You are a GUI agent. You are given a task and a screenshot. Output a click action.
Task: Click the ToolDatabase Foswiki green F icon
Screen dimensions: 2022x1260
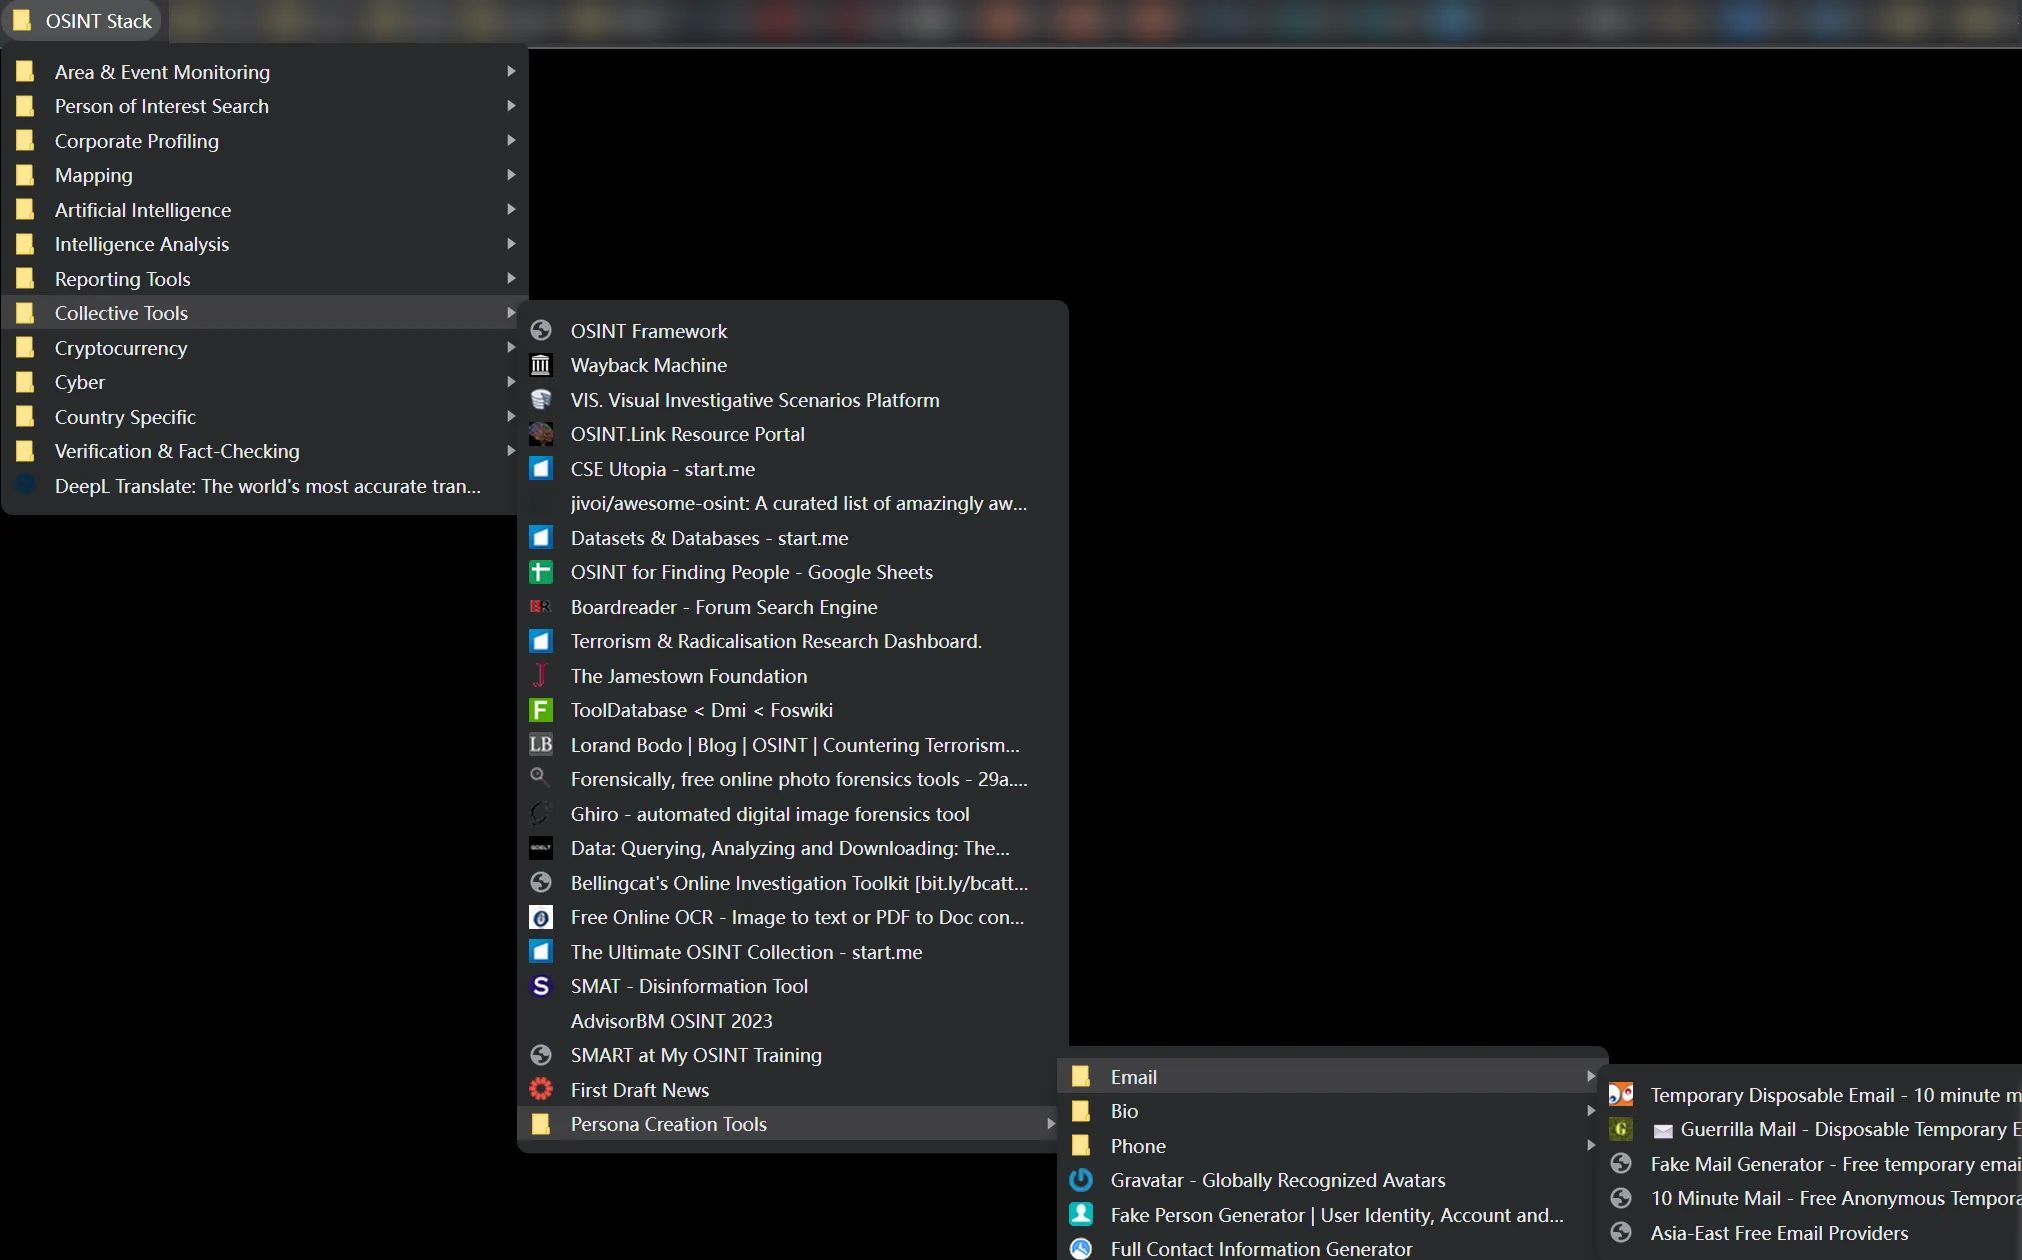tap(541, 710)
